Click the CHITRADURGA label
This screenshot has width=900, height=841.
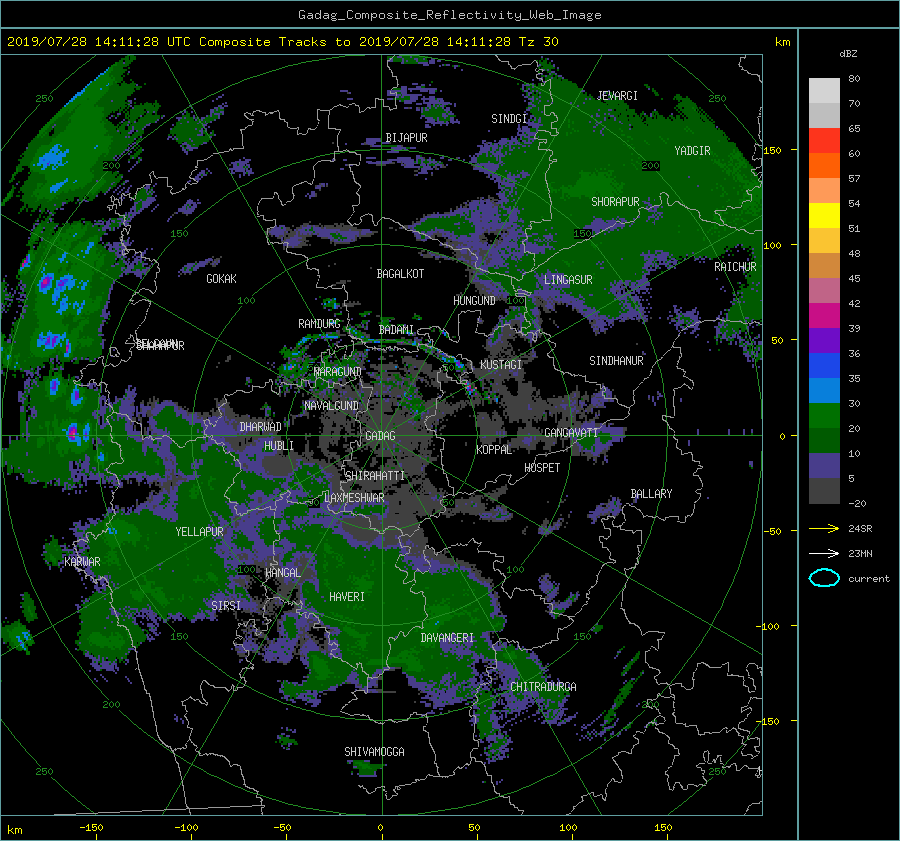coord(543,687)
